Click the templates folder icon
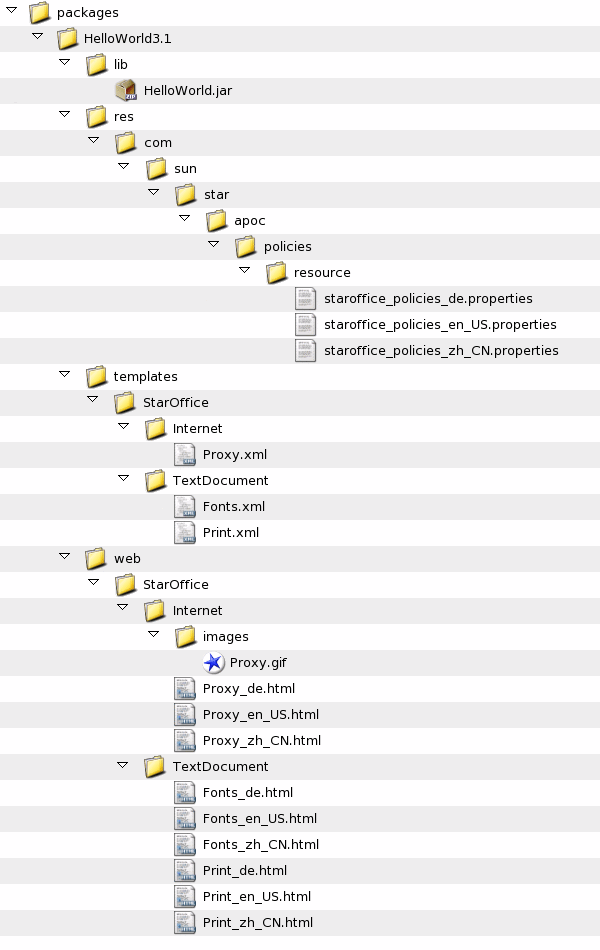 [96, 376]
